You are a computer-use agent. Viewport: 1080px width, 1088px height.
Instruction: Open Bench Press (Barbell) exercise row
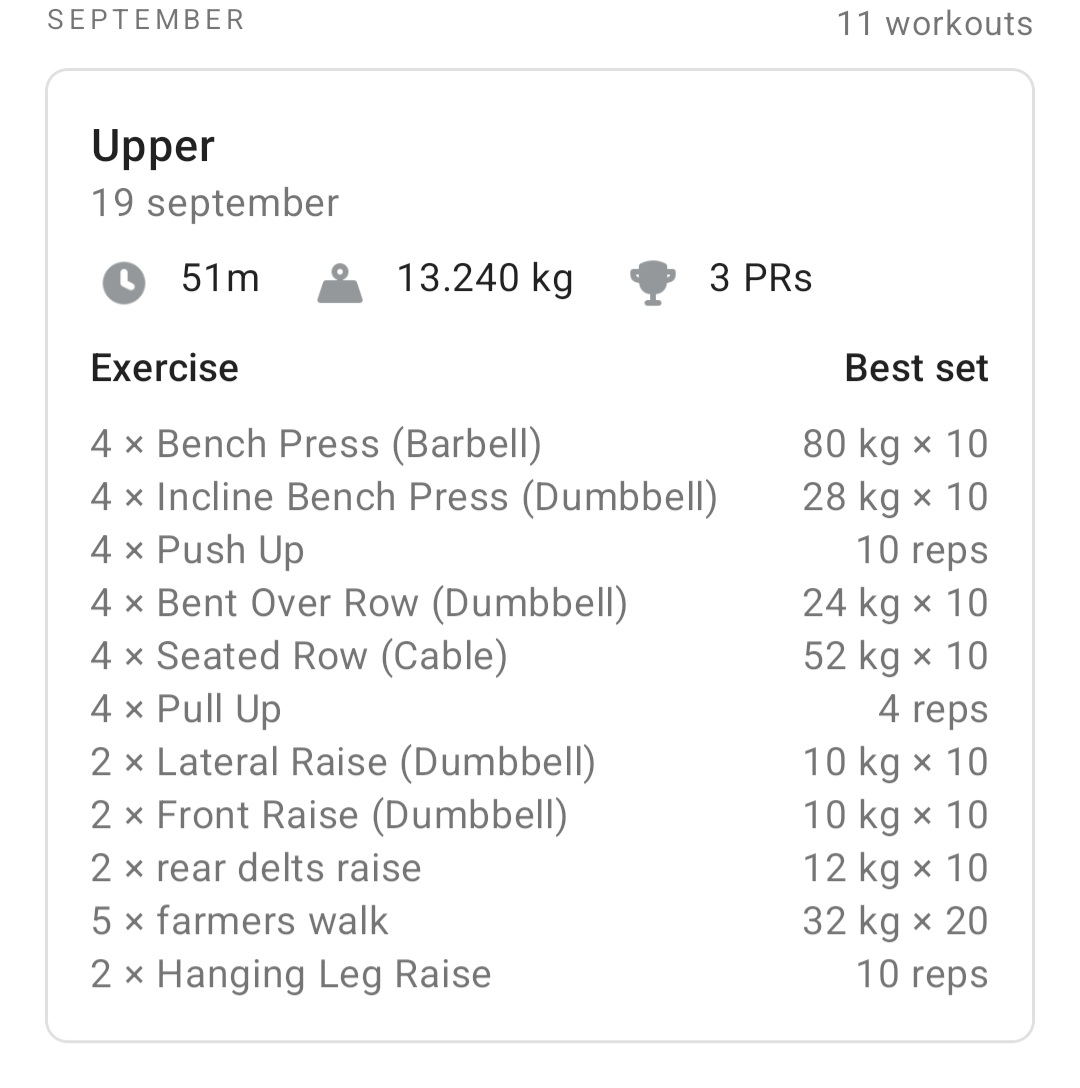(316, 444)
